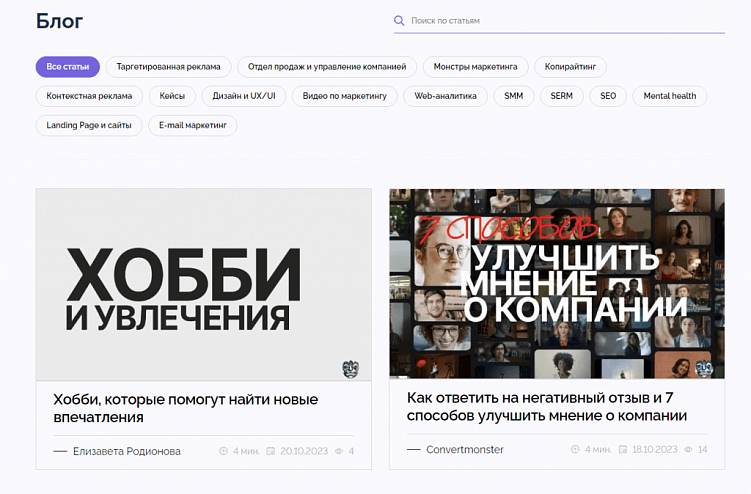The image size is (751, 494).
Task: Select the Все статьи filter
Action: (68, 67)
